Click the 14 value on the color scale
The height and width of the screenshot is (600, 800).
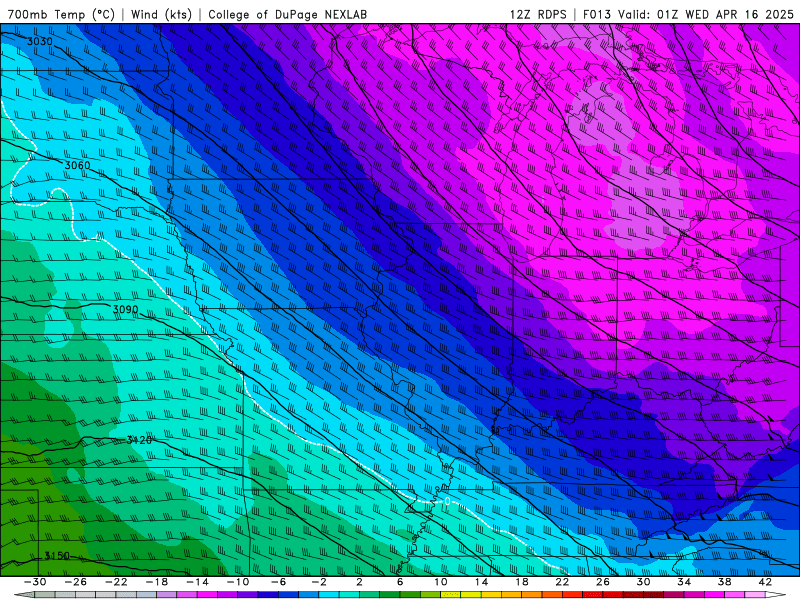481,582
